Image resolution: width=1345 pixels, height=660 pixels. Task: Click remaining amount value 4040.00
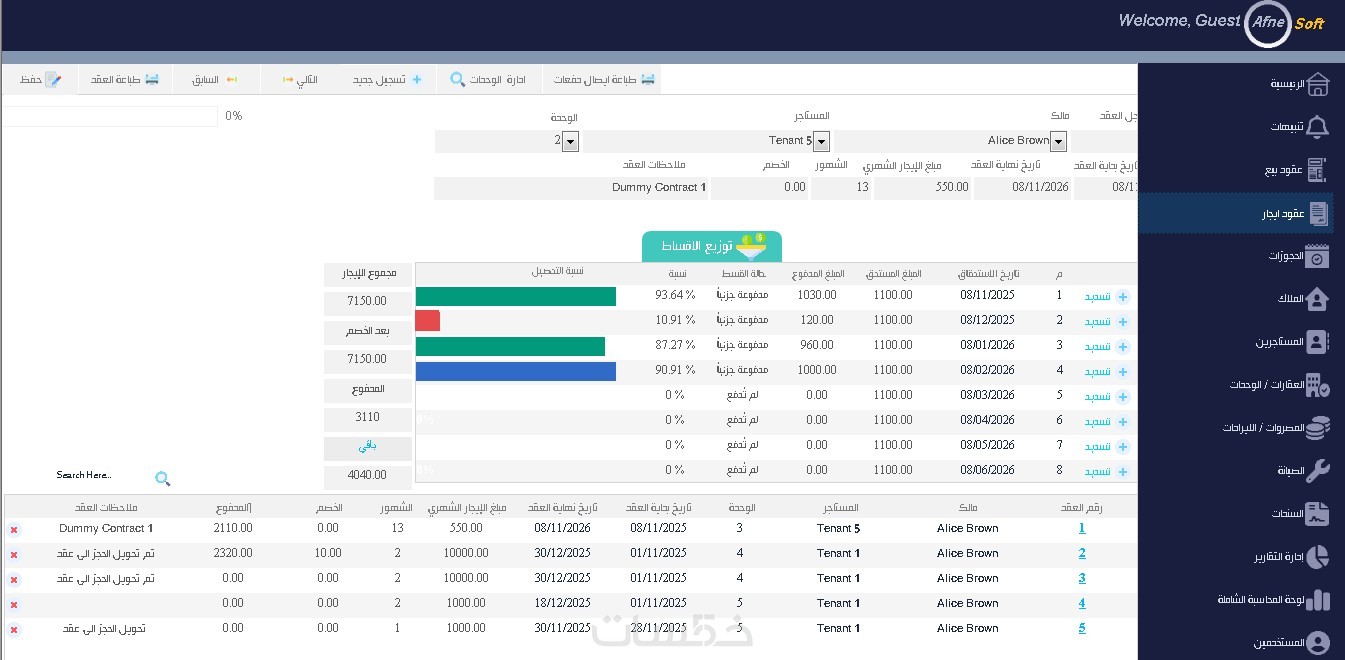tap(368, 477)
